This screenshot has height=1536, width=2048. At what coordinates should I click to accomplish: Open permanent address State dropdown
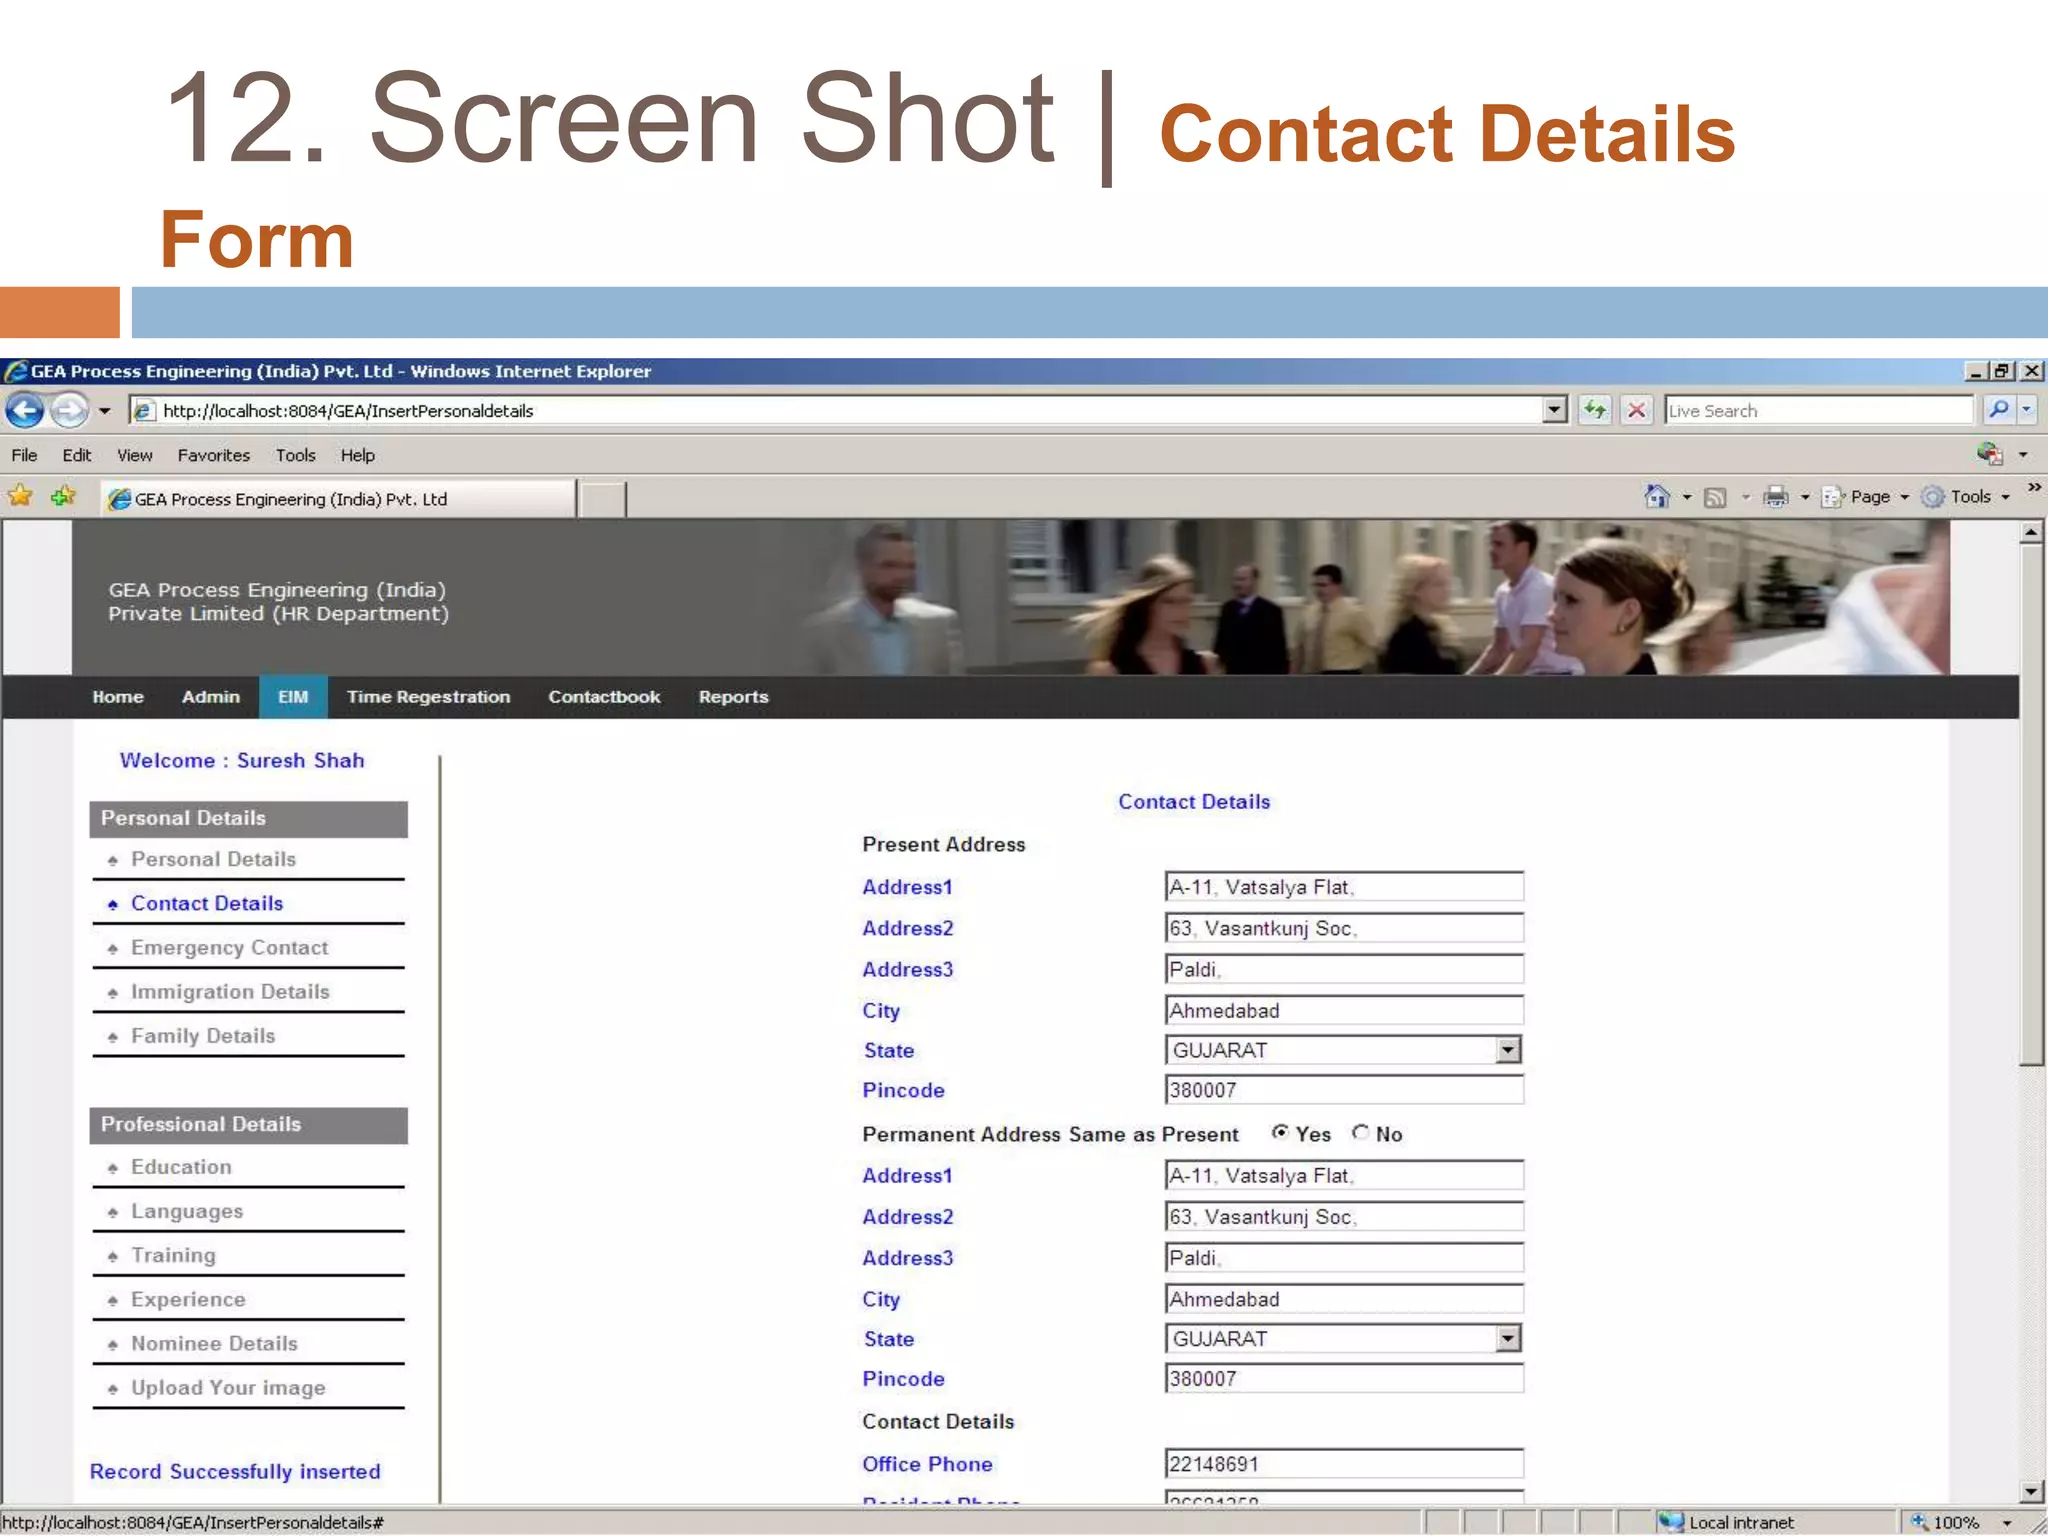[x=1508, y=1339]
